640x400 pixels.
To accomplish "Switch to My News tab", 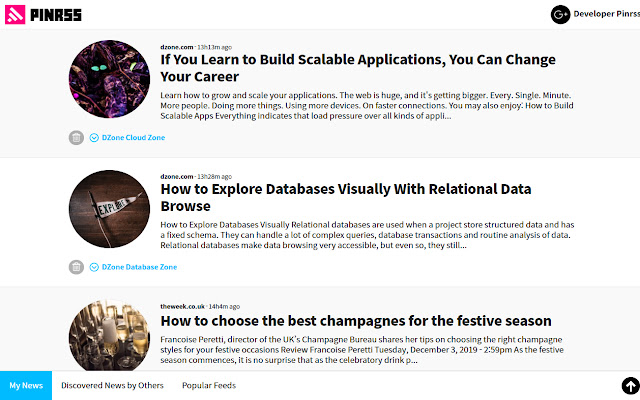I will coord(26,385).
